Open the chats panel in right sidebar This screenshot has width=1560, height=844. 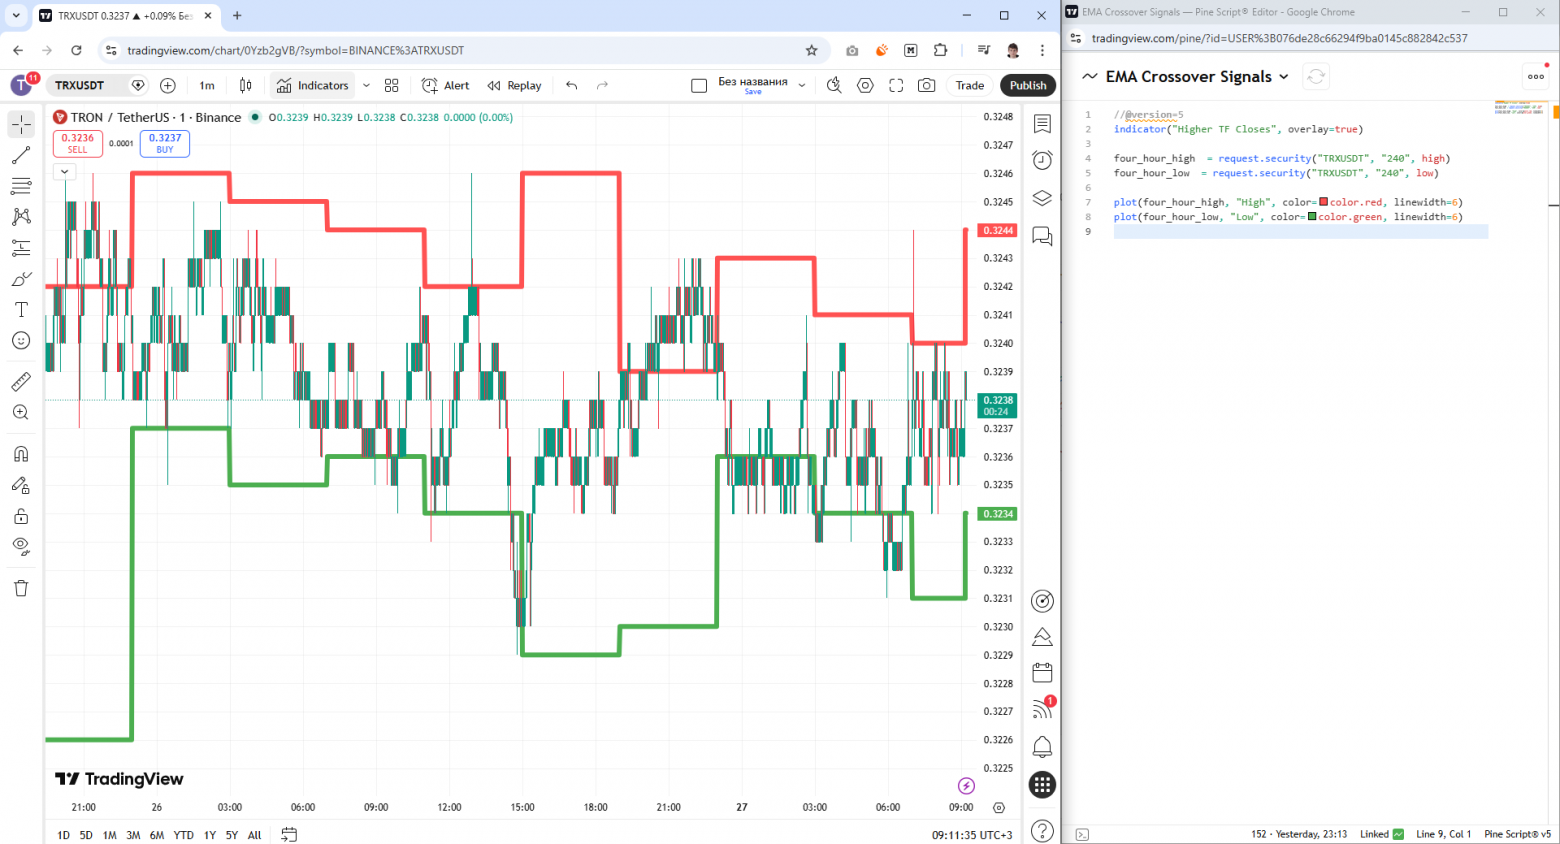[1042, 236]
